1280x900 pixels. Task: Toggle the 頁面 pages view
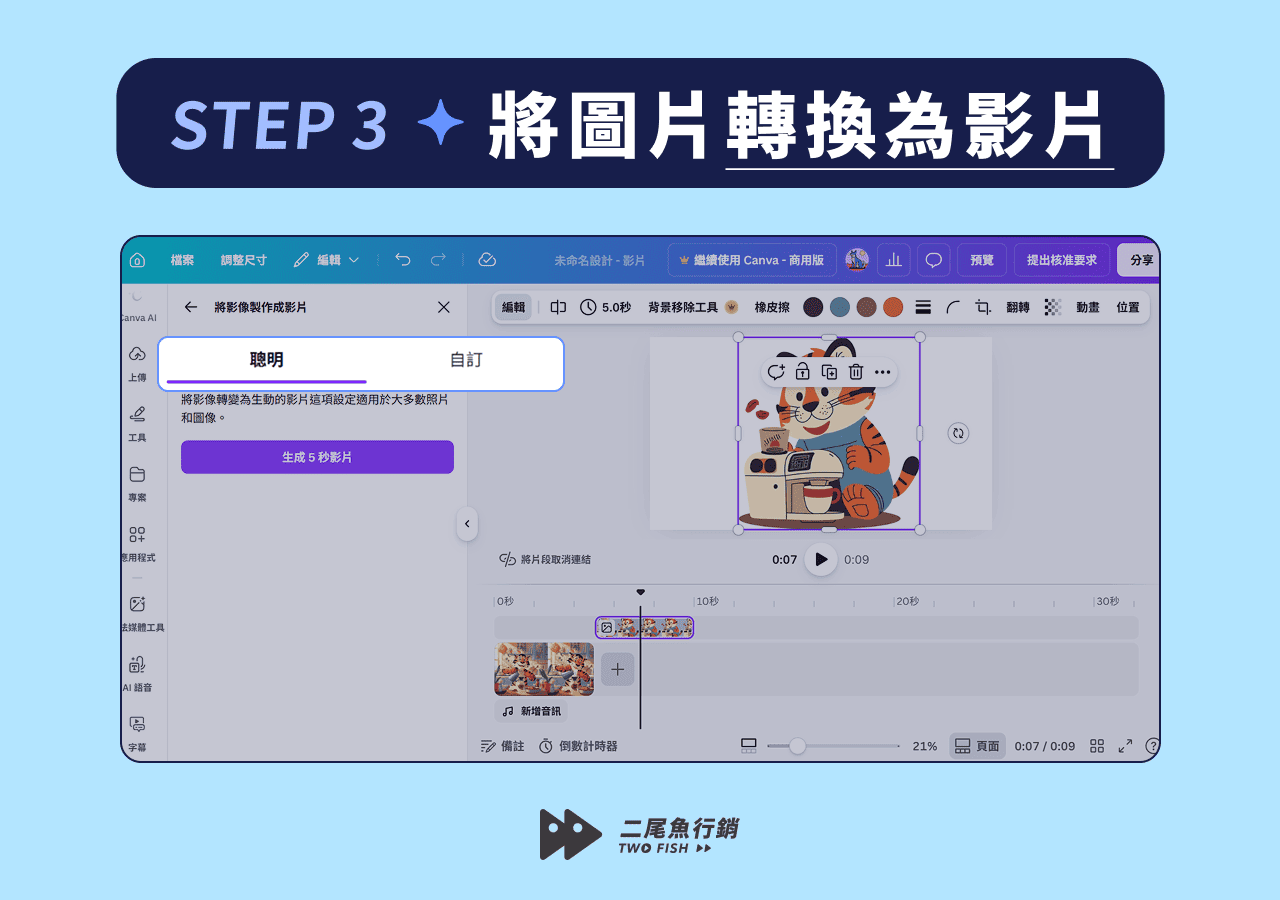point(977,746)
